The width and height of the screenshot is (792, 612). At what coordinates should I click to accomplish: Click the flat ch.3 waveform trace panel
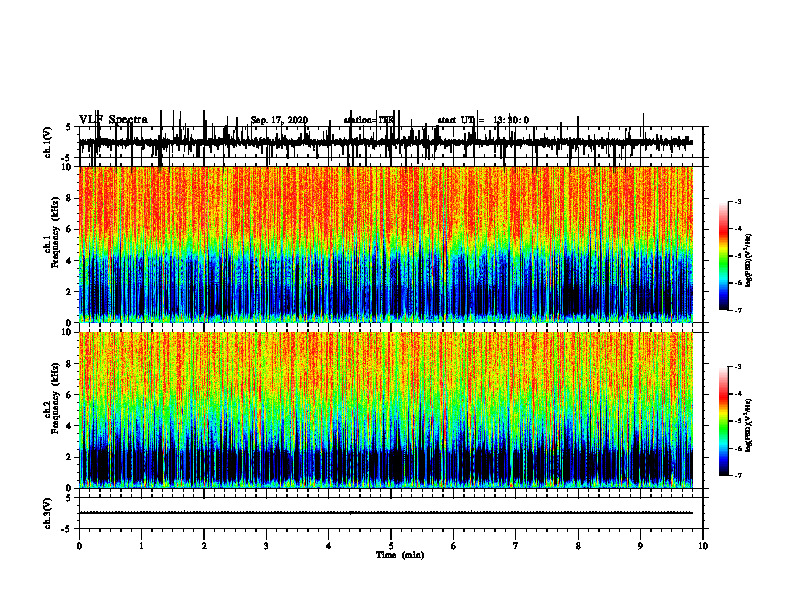tap(390, 513)
